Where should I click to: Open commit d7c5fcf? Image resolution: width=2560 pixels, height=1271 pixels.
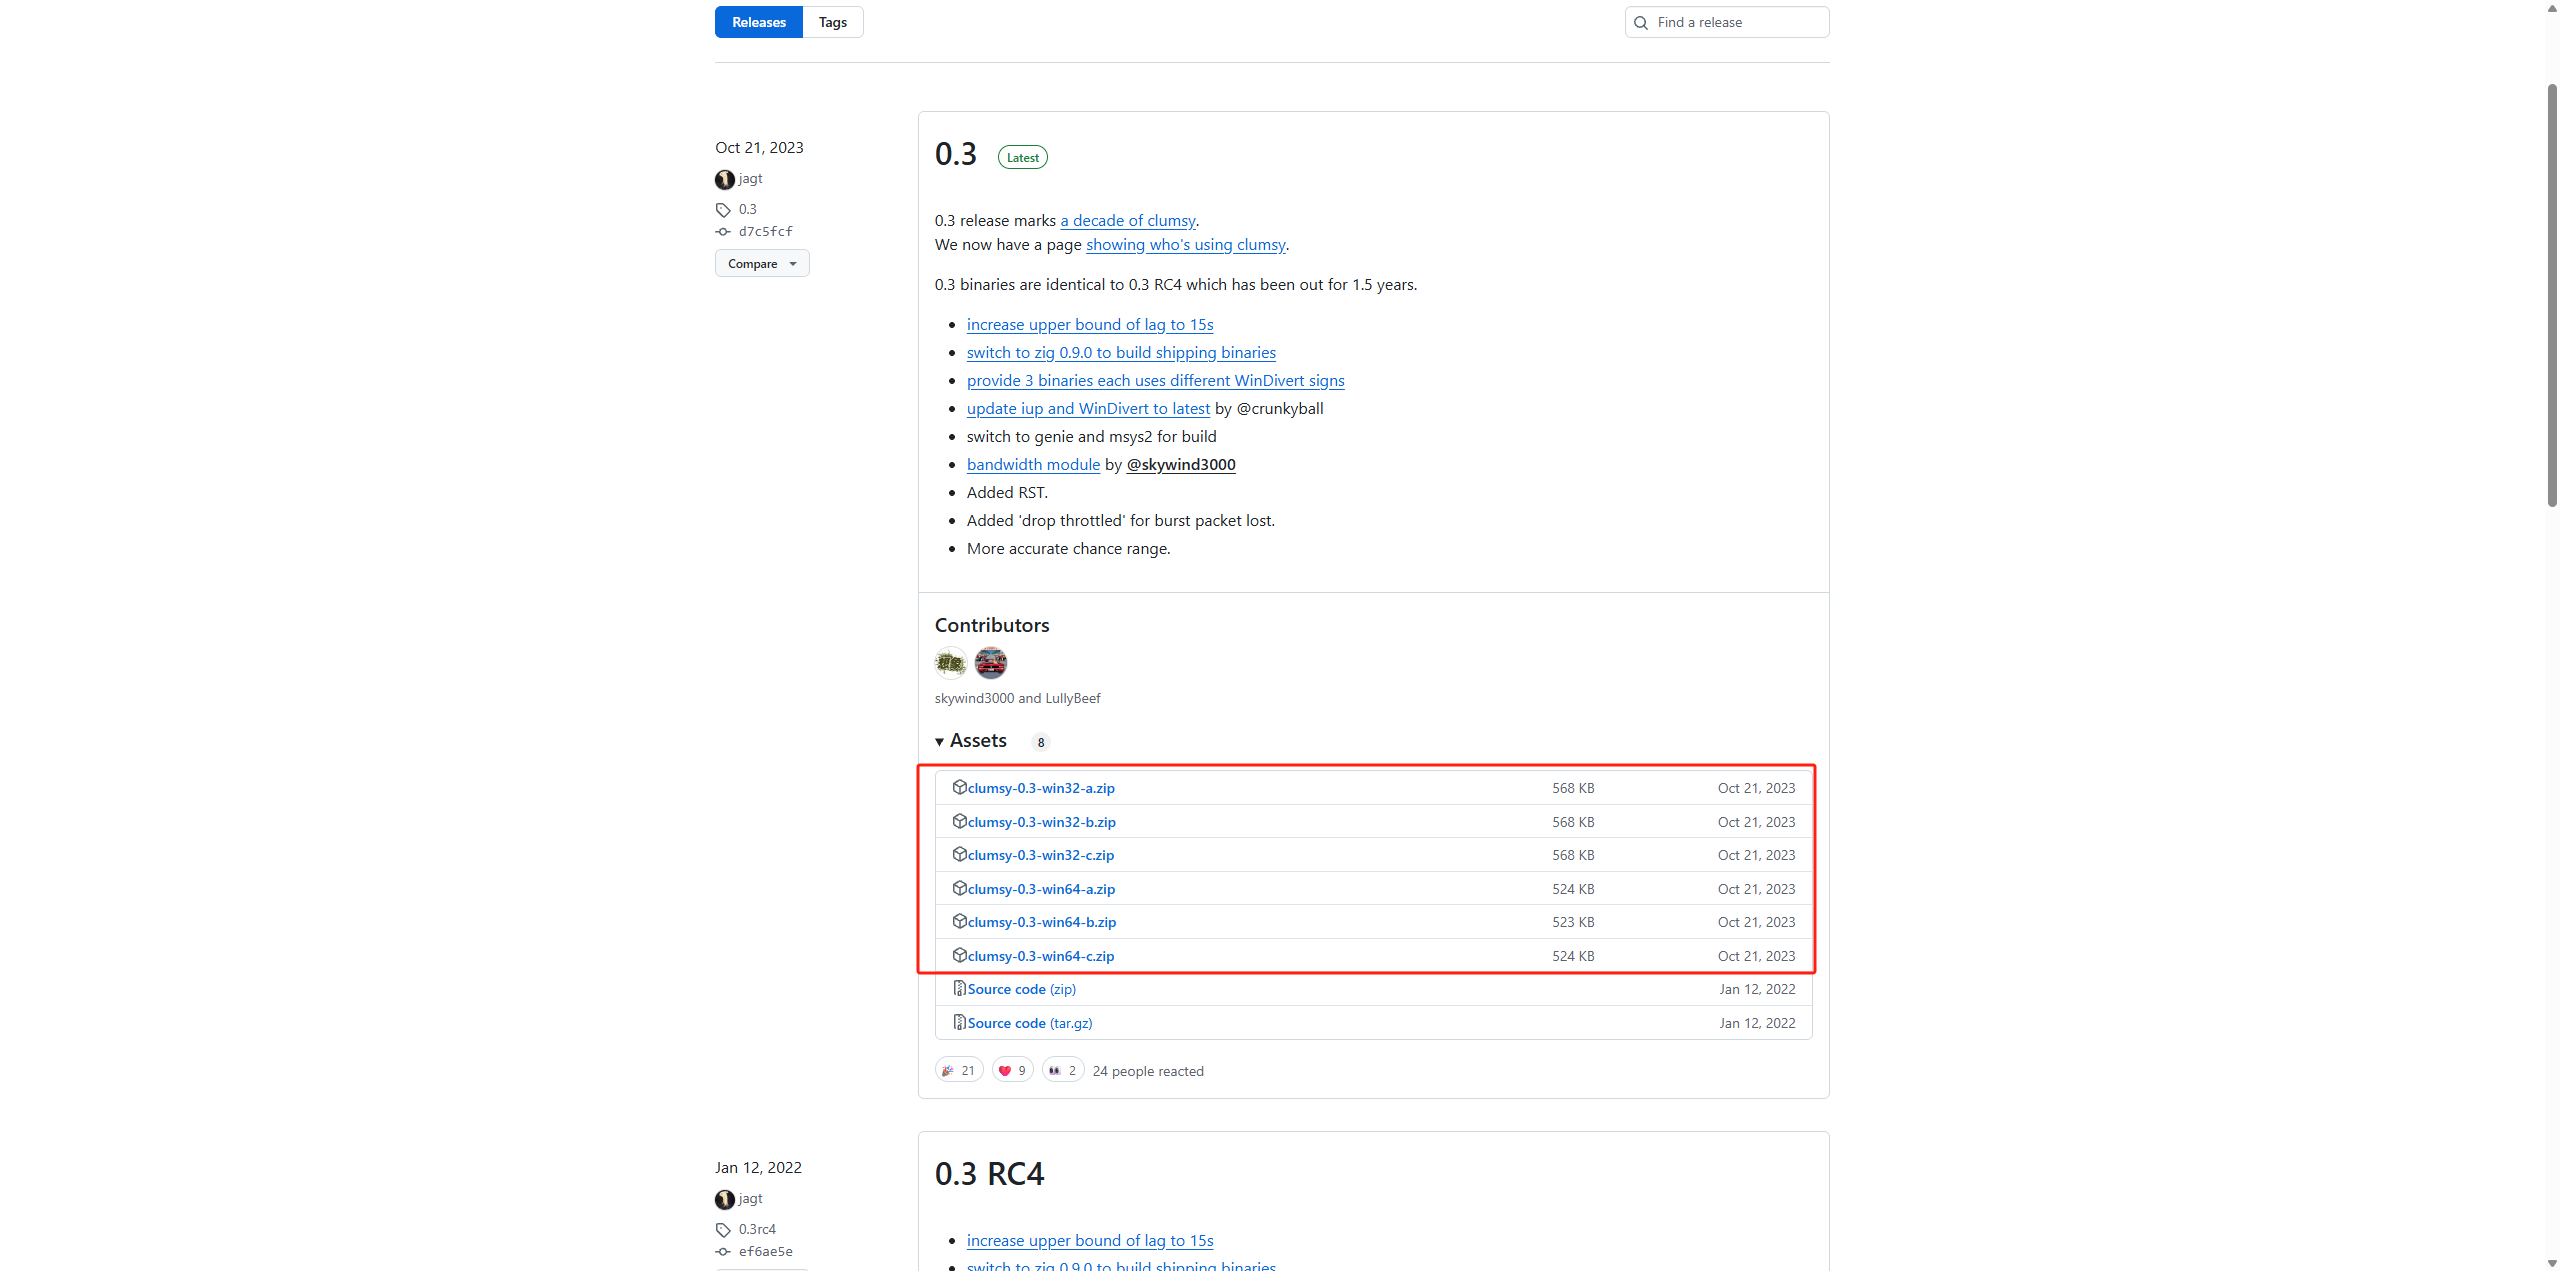click(766, 231)
